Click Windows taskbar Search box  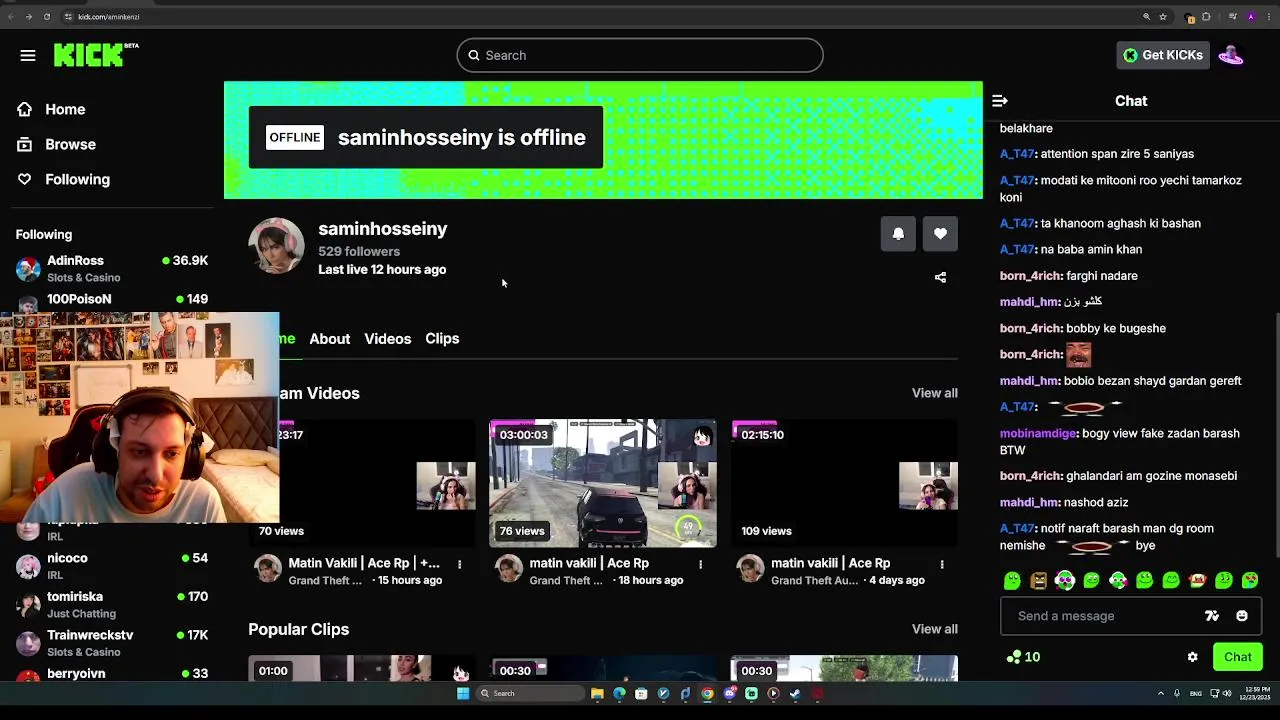pos(529,693)
